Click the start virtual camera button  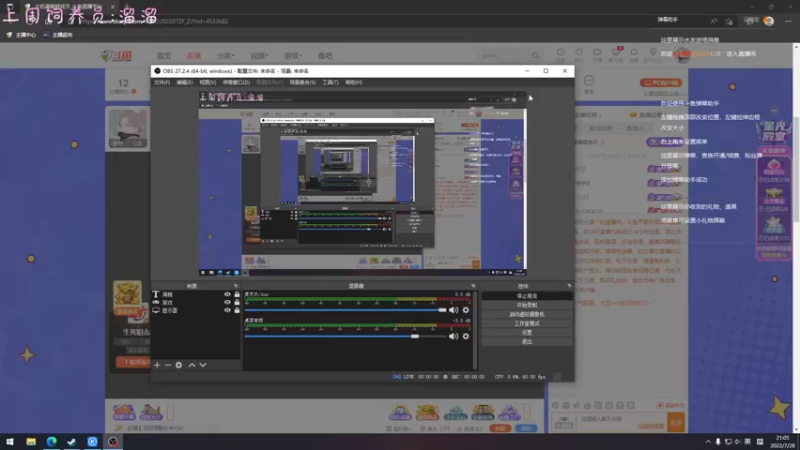(527, 314)
